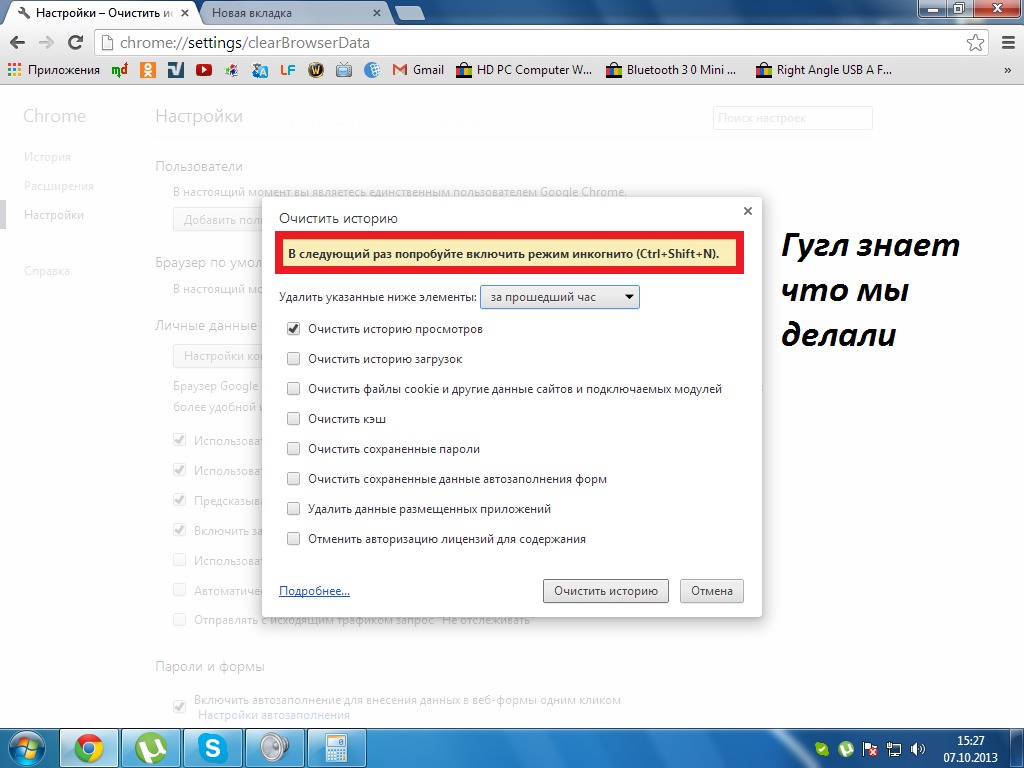This screenshot has height=768, width=1024.
Task: Go back with the browser Back arrow
Action: pos(18,43)
